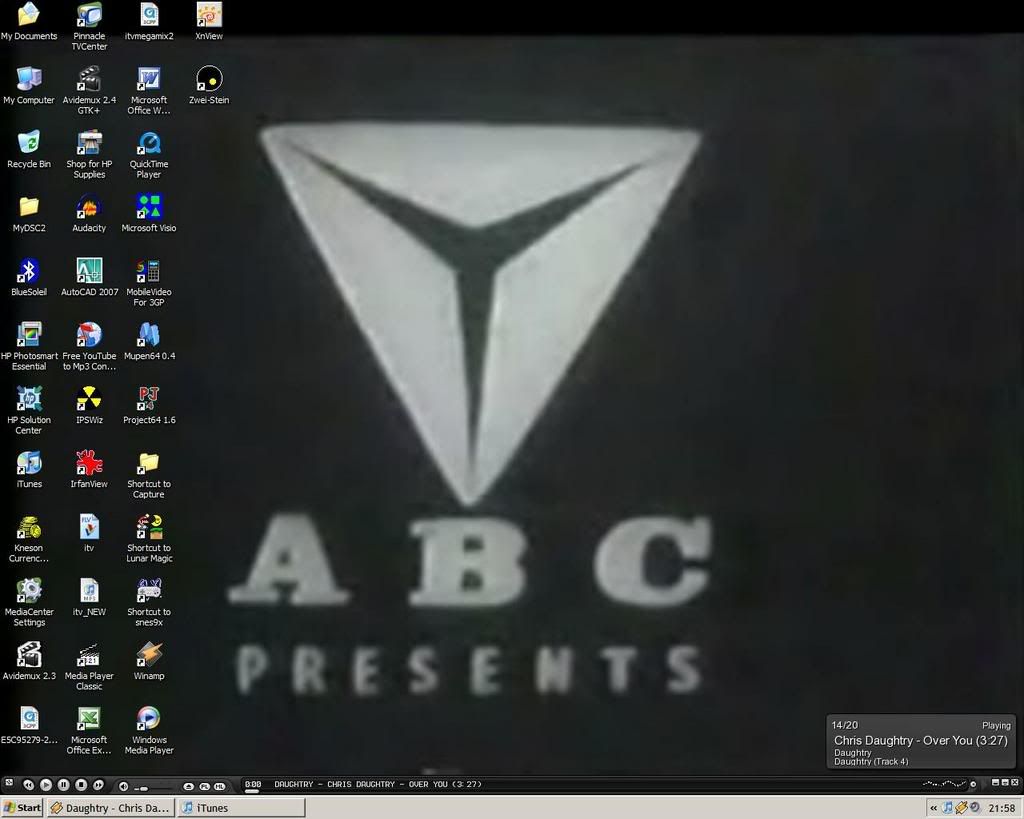This screenshot has height=819, width=1024.
Task: Launch BlueSoleil Bluetooth icon
Action: pyautogui.click(x=29, y=277)
